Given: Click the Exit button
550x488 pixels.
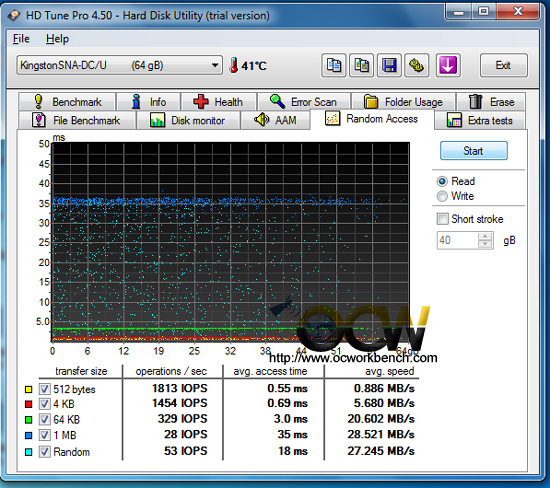Looking at the screenshot, I should (503, 65).
